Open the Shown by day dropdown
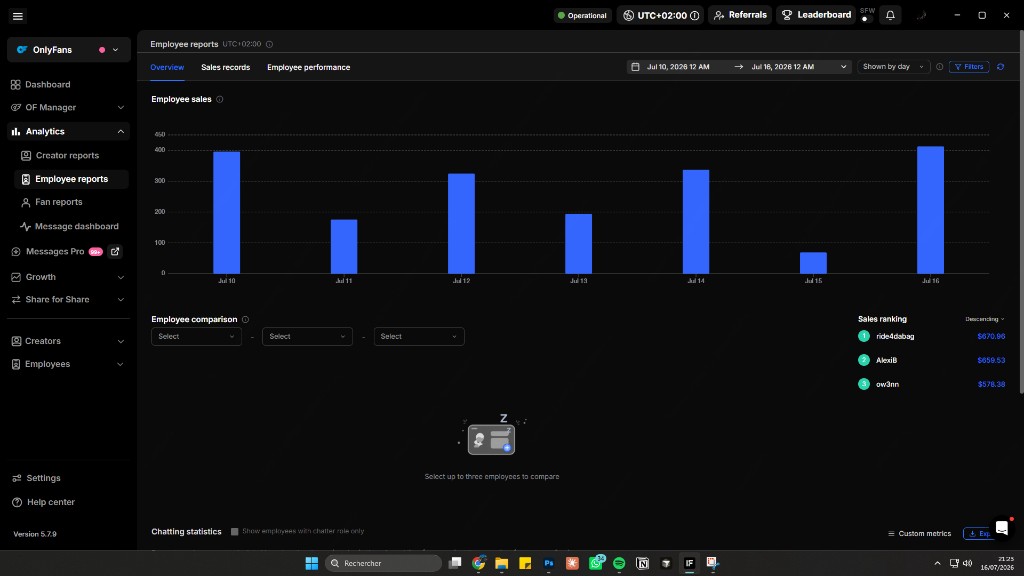The image size is (1024, 576). [893, 67]
